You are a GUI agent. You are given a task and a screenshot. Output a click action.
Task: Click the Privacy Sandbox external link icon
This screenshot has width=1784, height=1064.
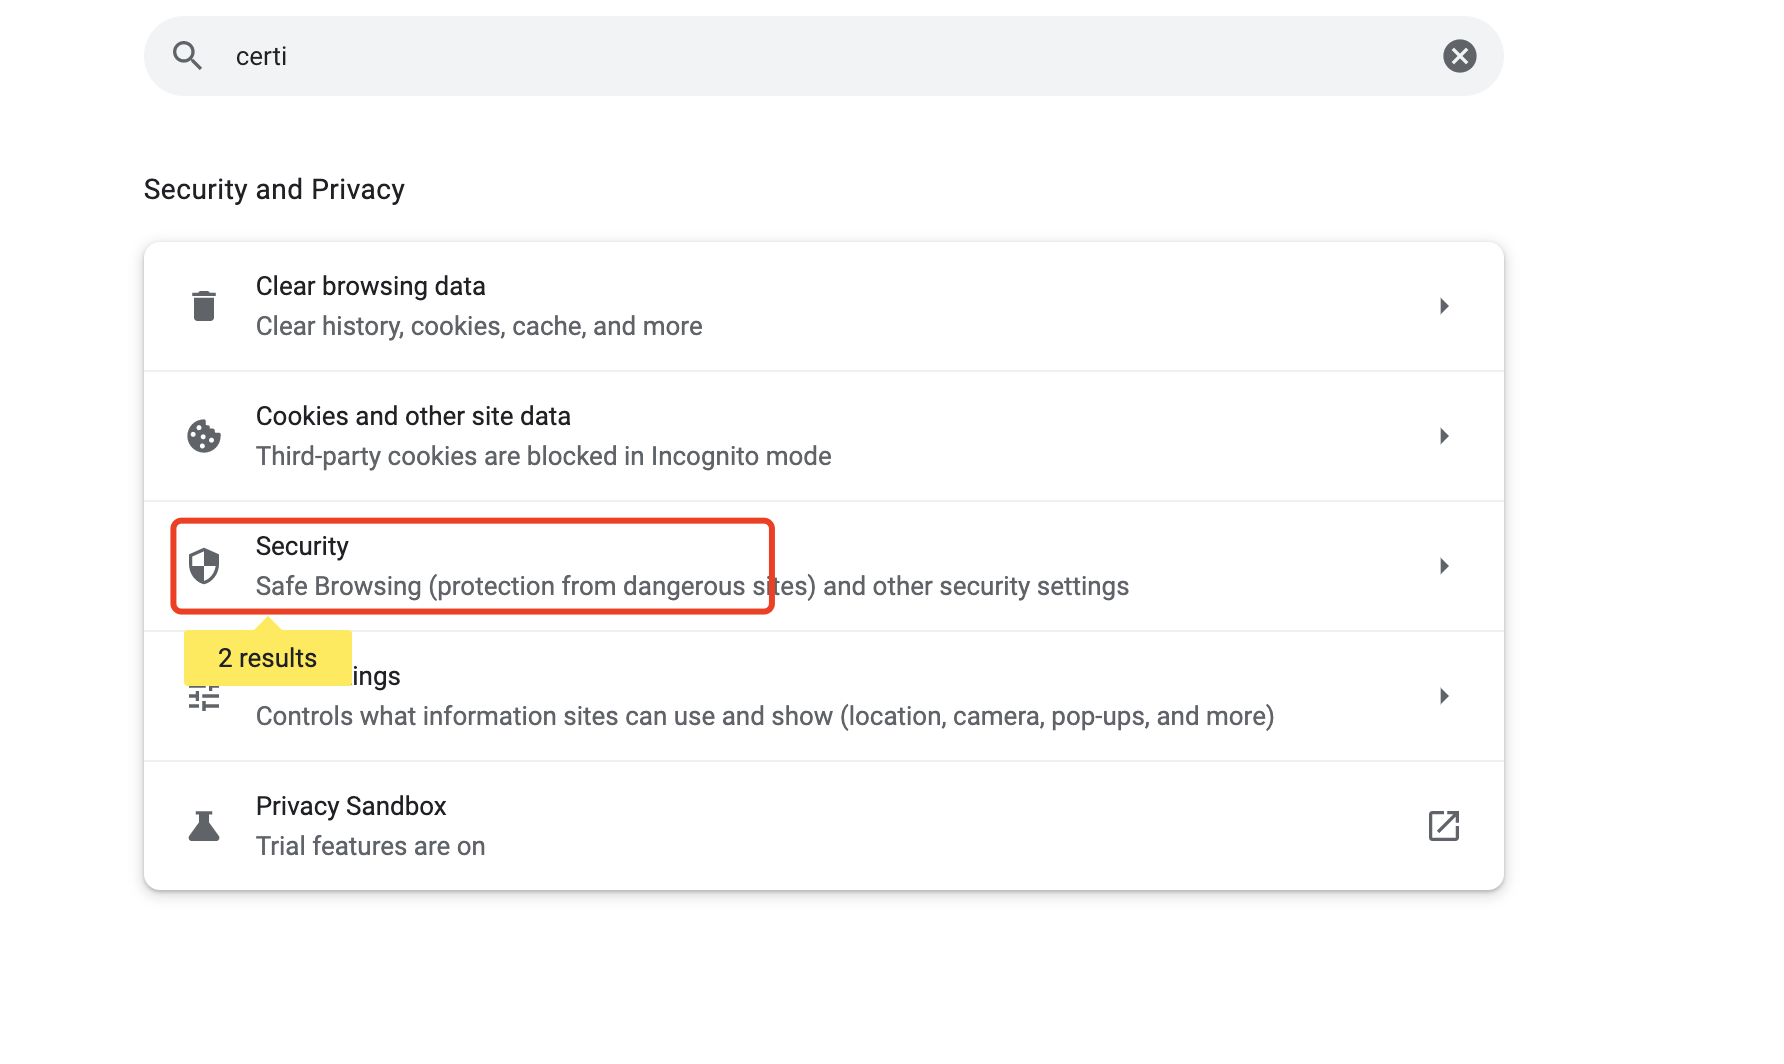click(x=1444, y=826)
